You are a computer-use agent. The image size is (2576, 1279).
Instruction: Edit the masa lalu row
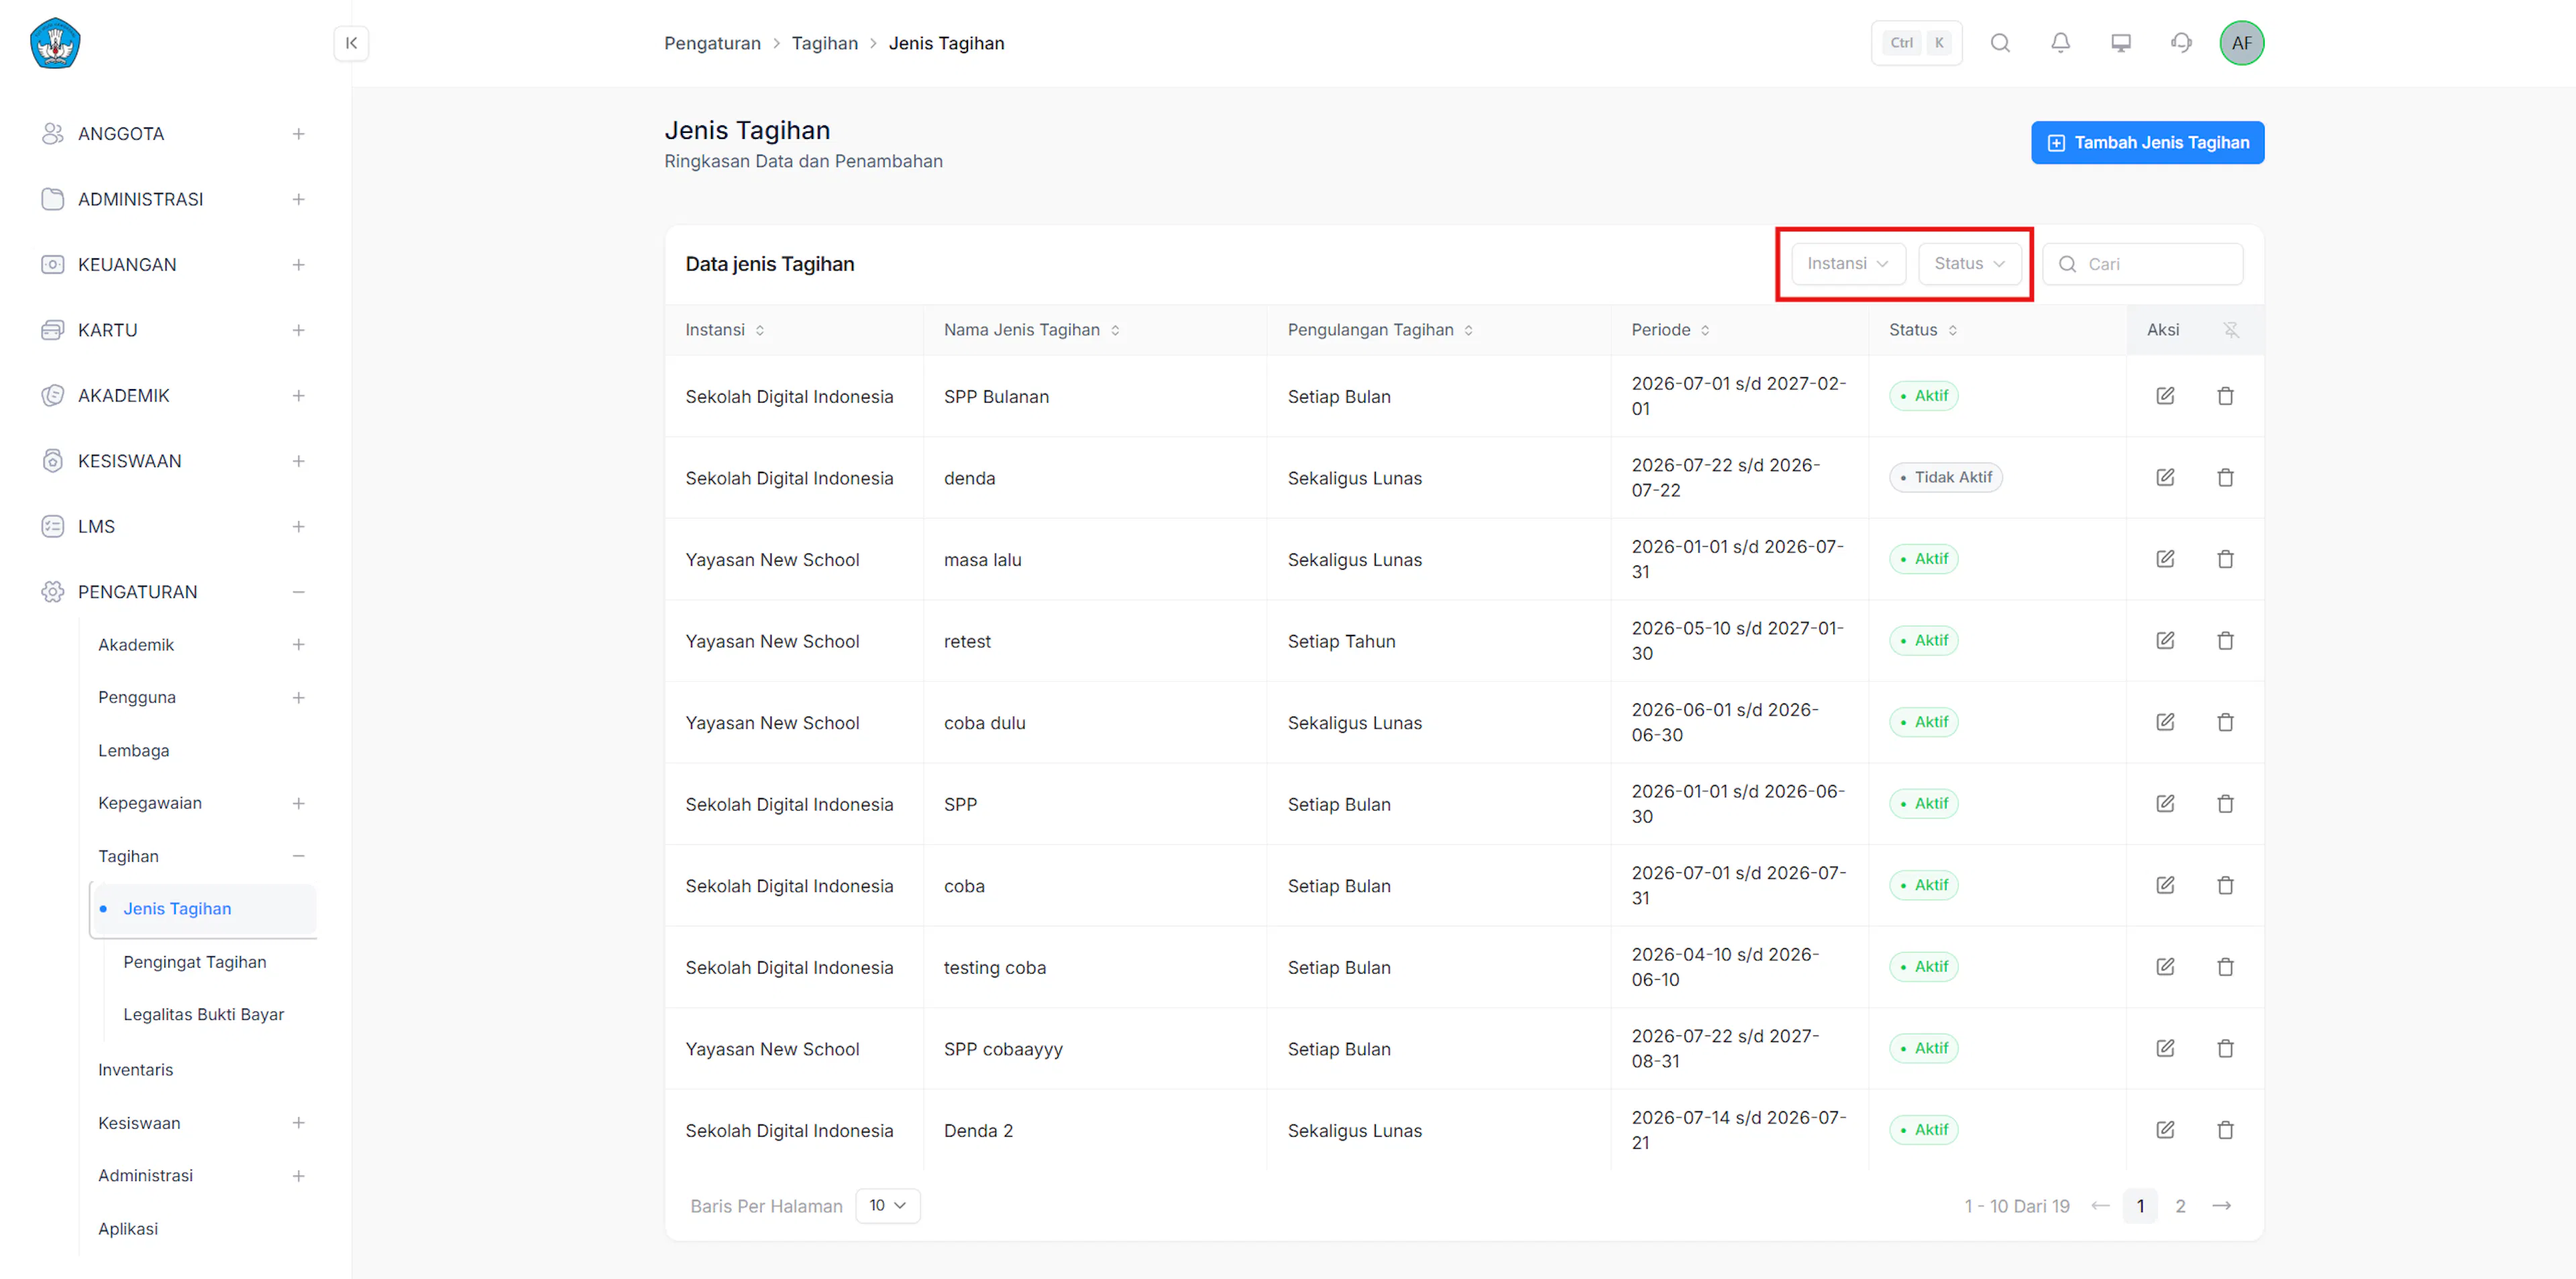pyautogui.click(x=2165, y=559)
